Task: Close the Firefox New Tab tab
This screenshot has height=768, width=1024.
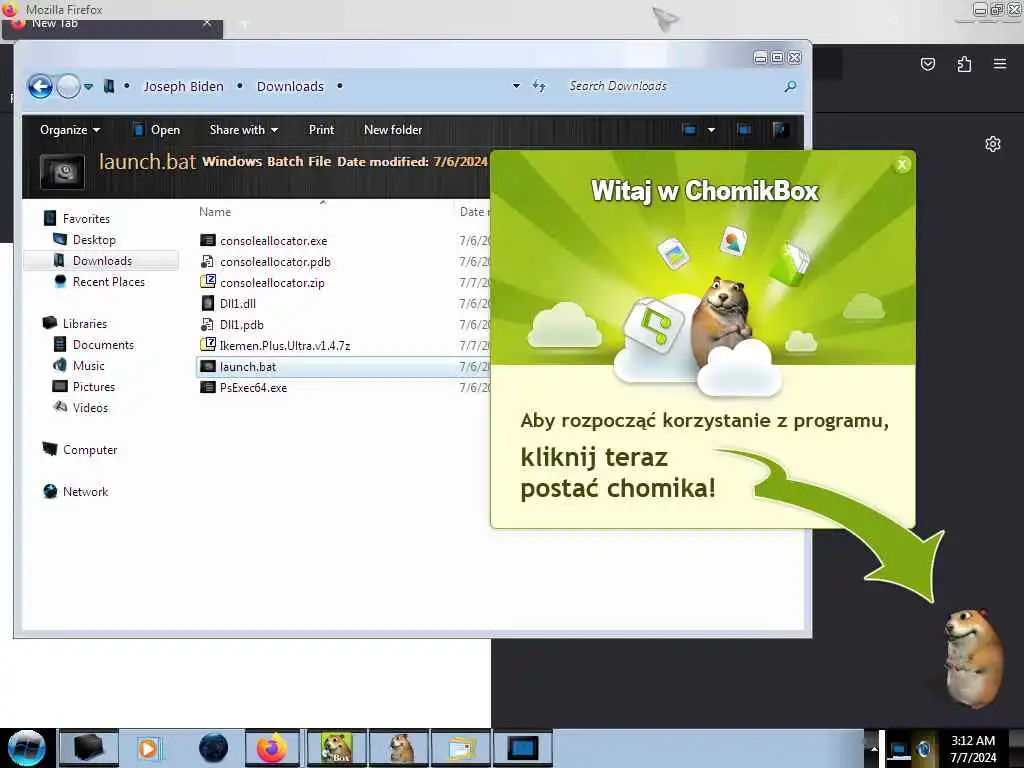Action: pos(206,24)
